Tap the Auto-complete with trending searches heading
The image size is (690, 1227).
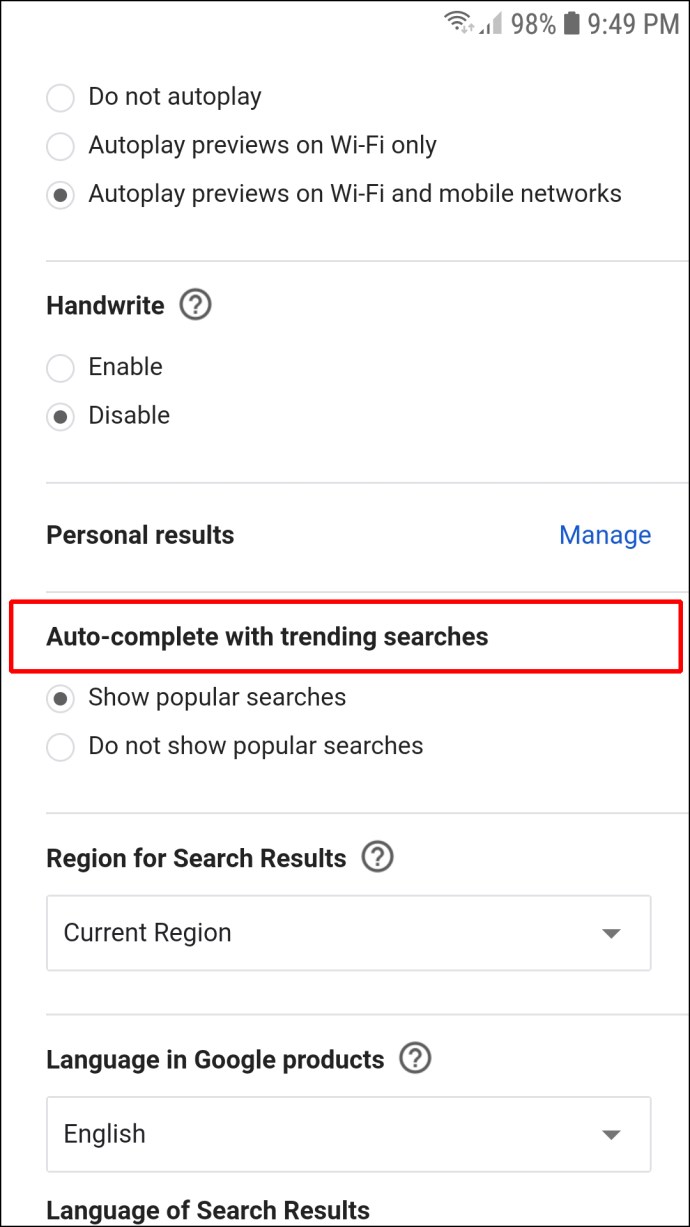pos(267,637)
